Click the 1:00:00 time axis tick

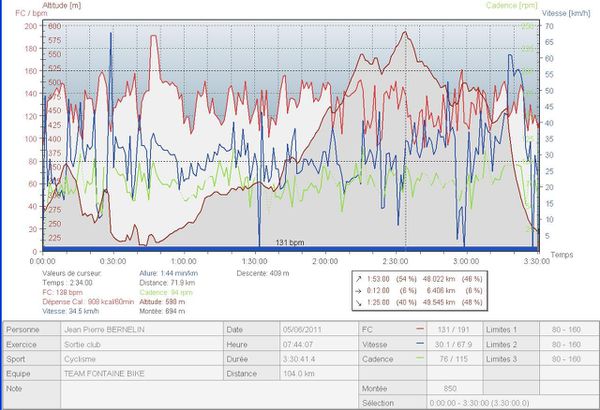tap(184, 261)
